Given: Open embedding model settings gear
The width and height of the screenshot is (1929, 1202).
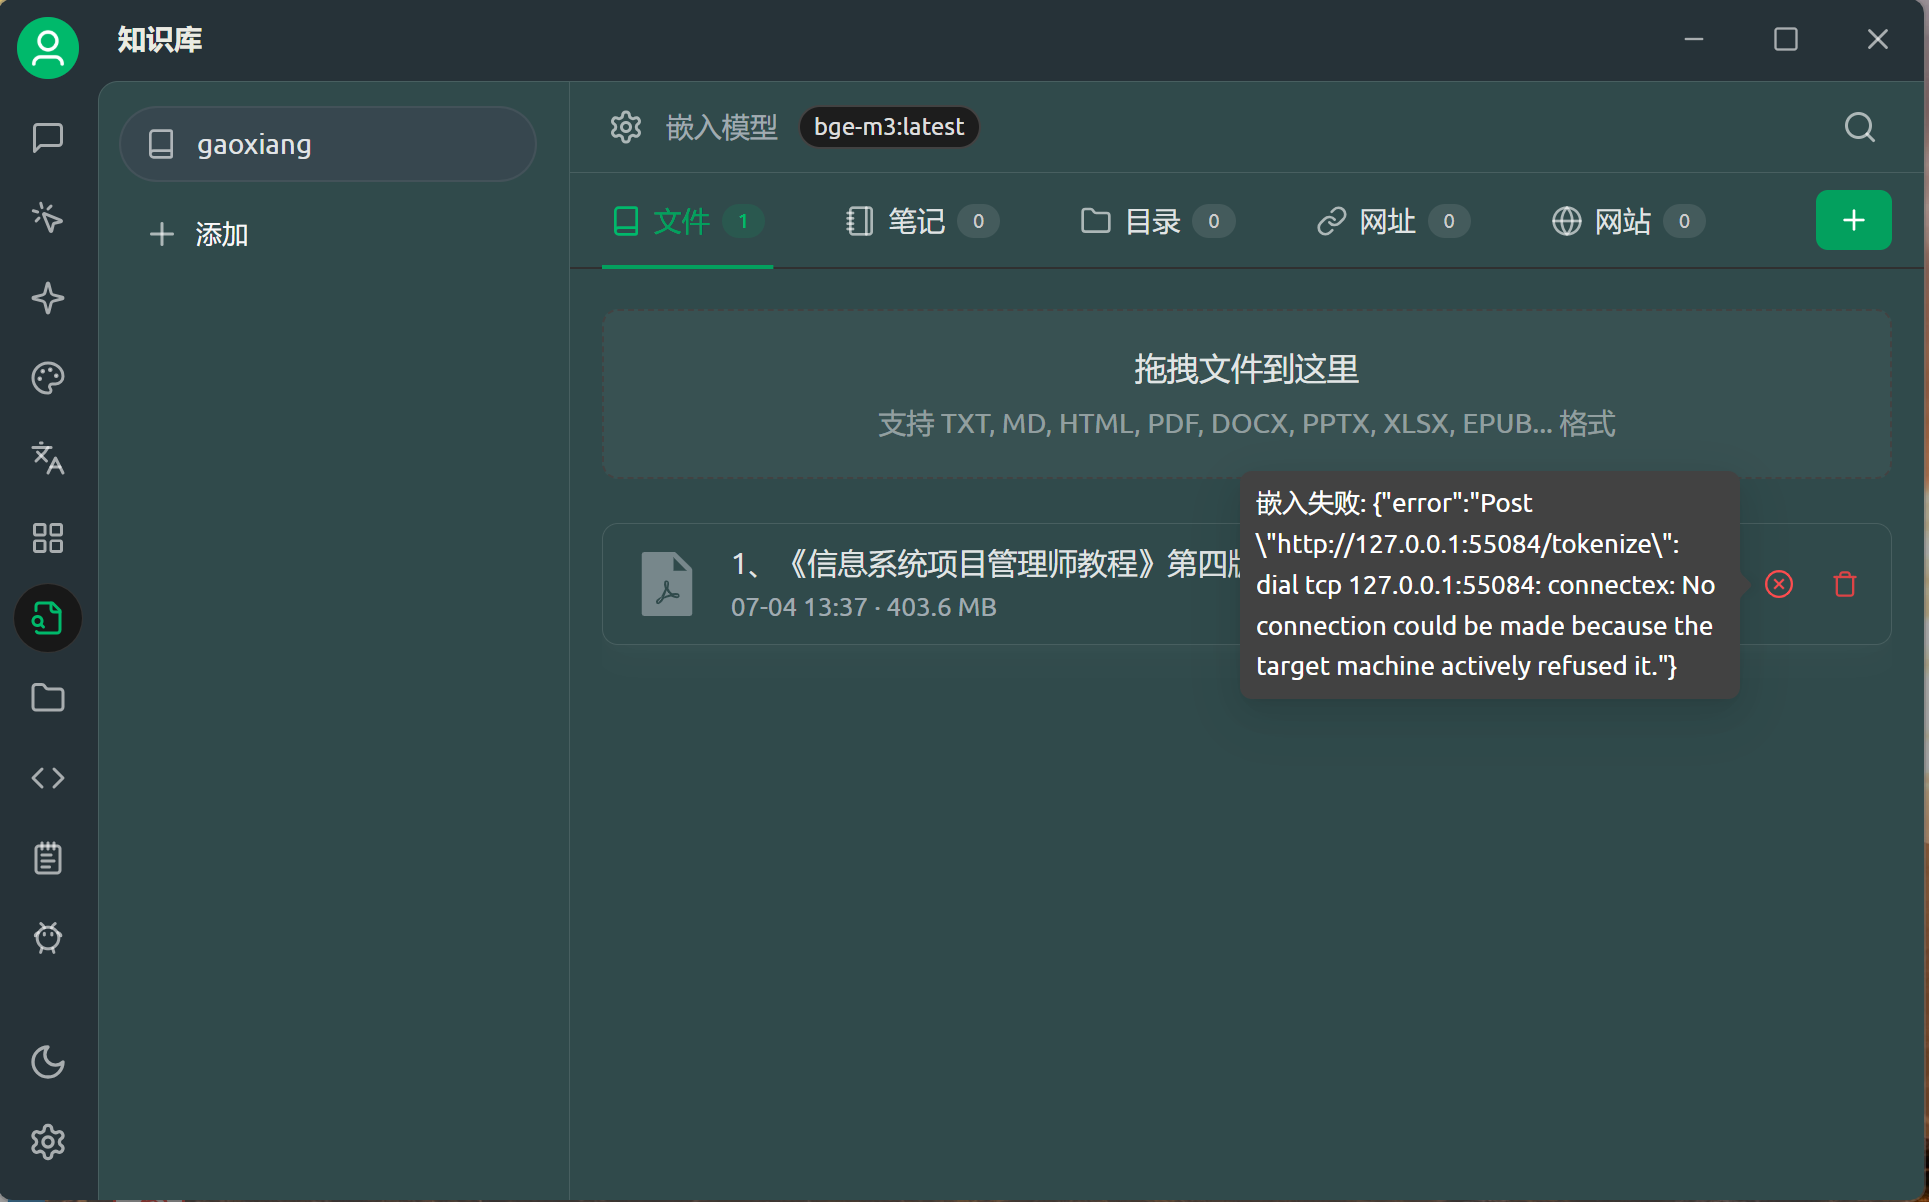Looking at the screenshot, I should coord(626,127).
